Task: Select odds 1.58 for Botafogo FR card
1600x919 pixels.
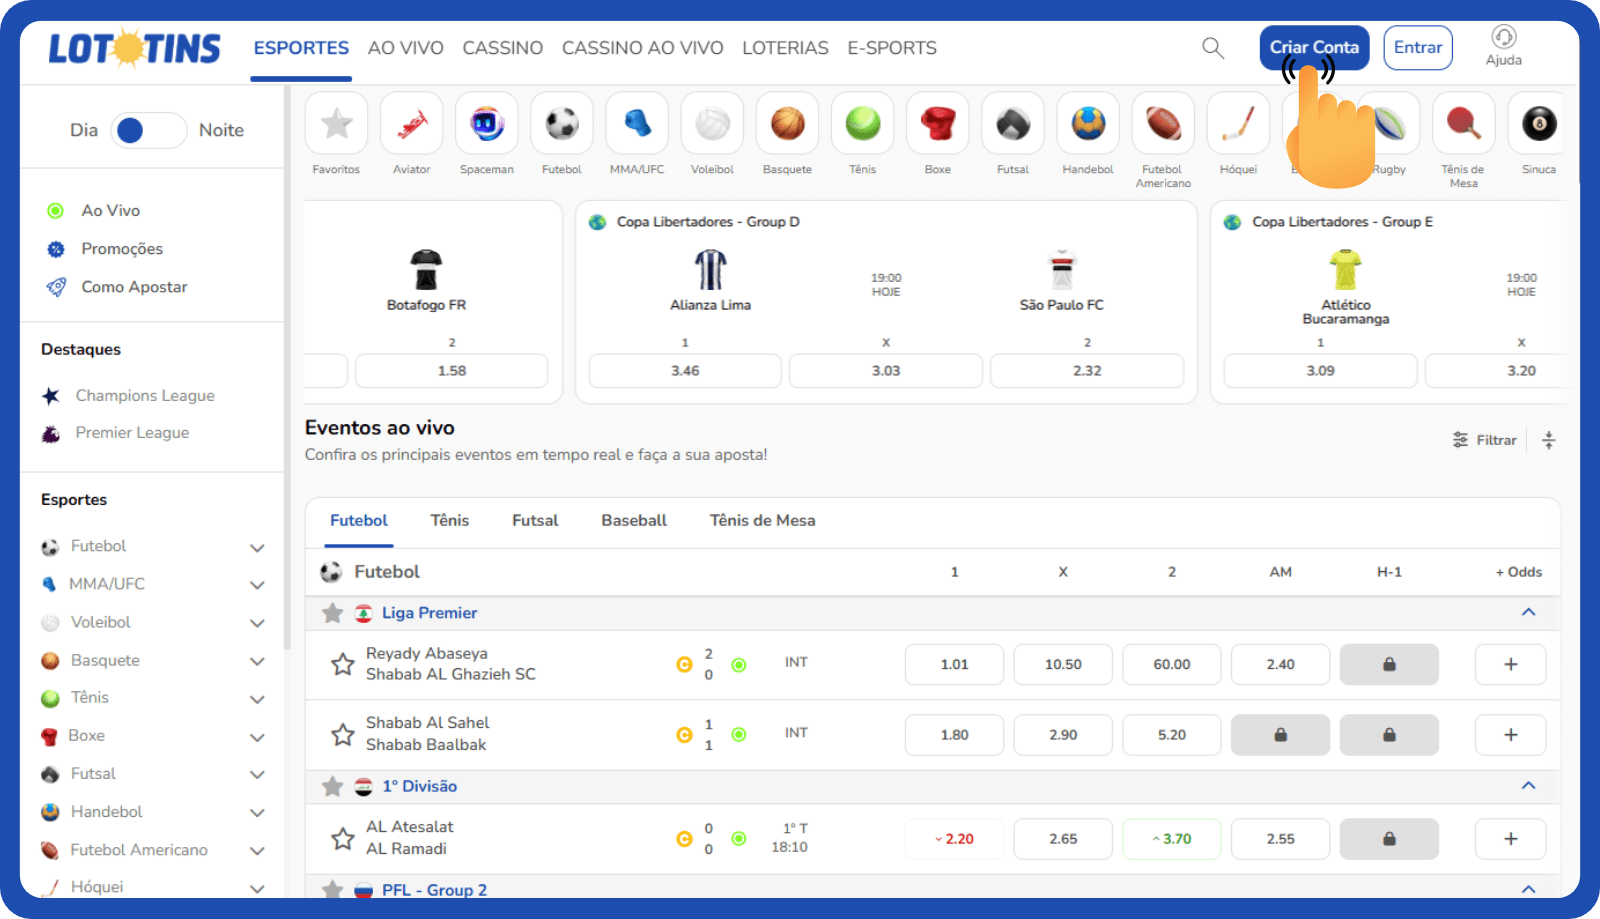Action: 452,371
